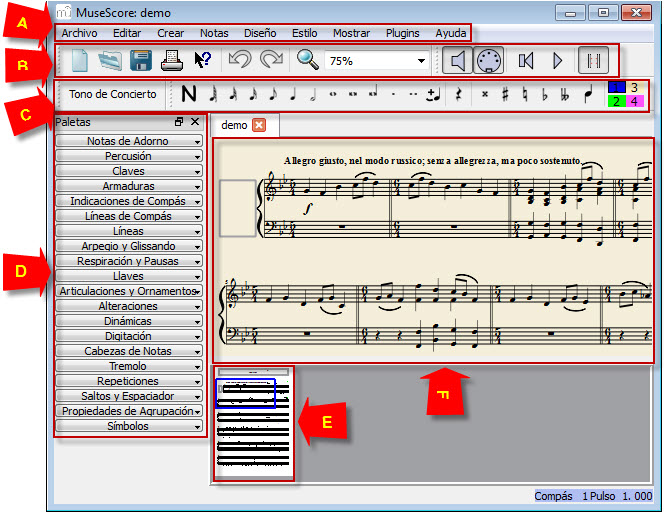This screenshot has width=665, height=514.
Task: Expand the Articulaciones y Ornamentos palette
Action: pos(129,291)
